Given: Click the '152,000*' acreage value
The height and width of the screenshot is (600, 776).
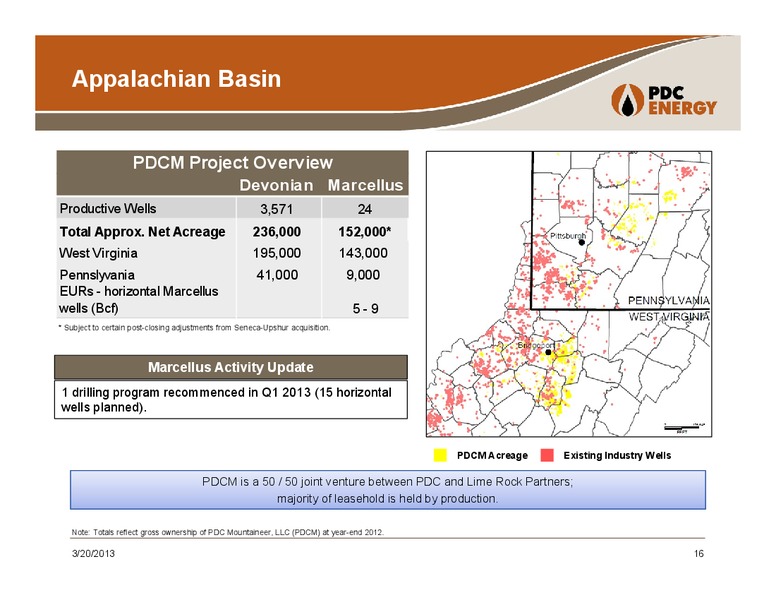Looking at the screenshot, I should [x=365, y=232].
